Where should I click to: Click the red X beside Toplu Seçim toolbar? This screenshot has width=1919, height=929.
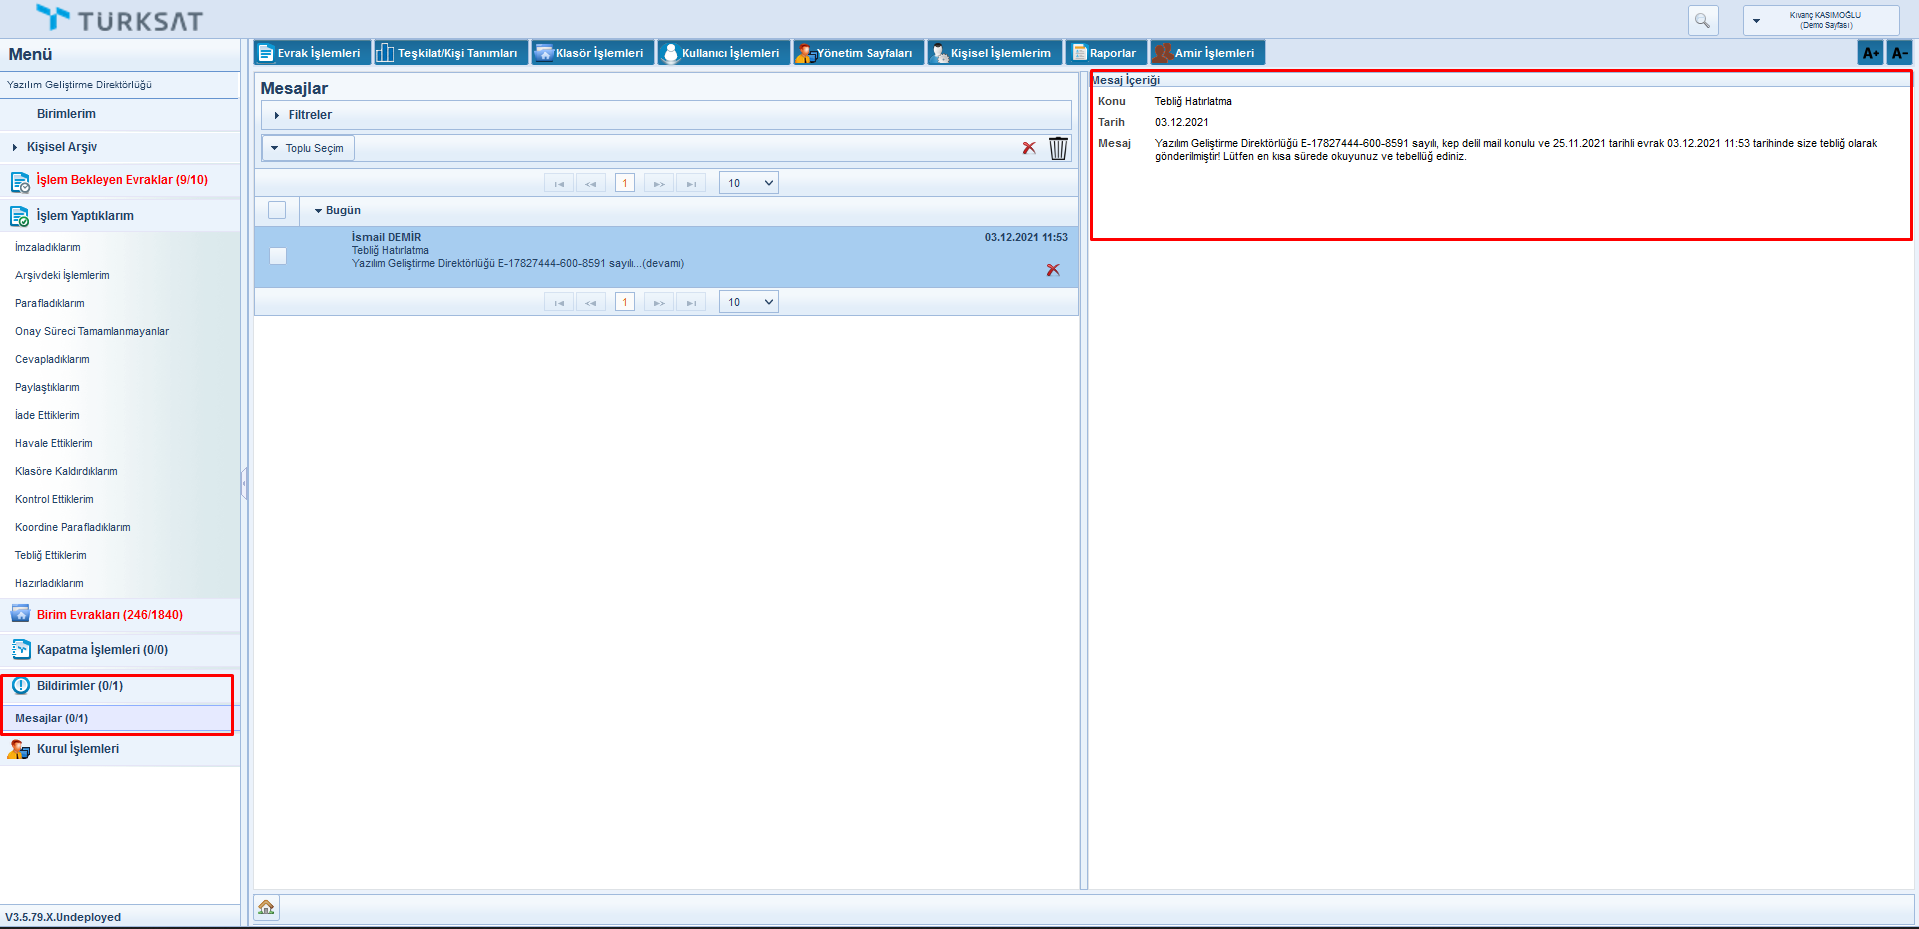[x=1029, y=148]
